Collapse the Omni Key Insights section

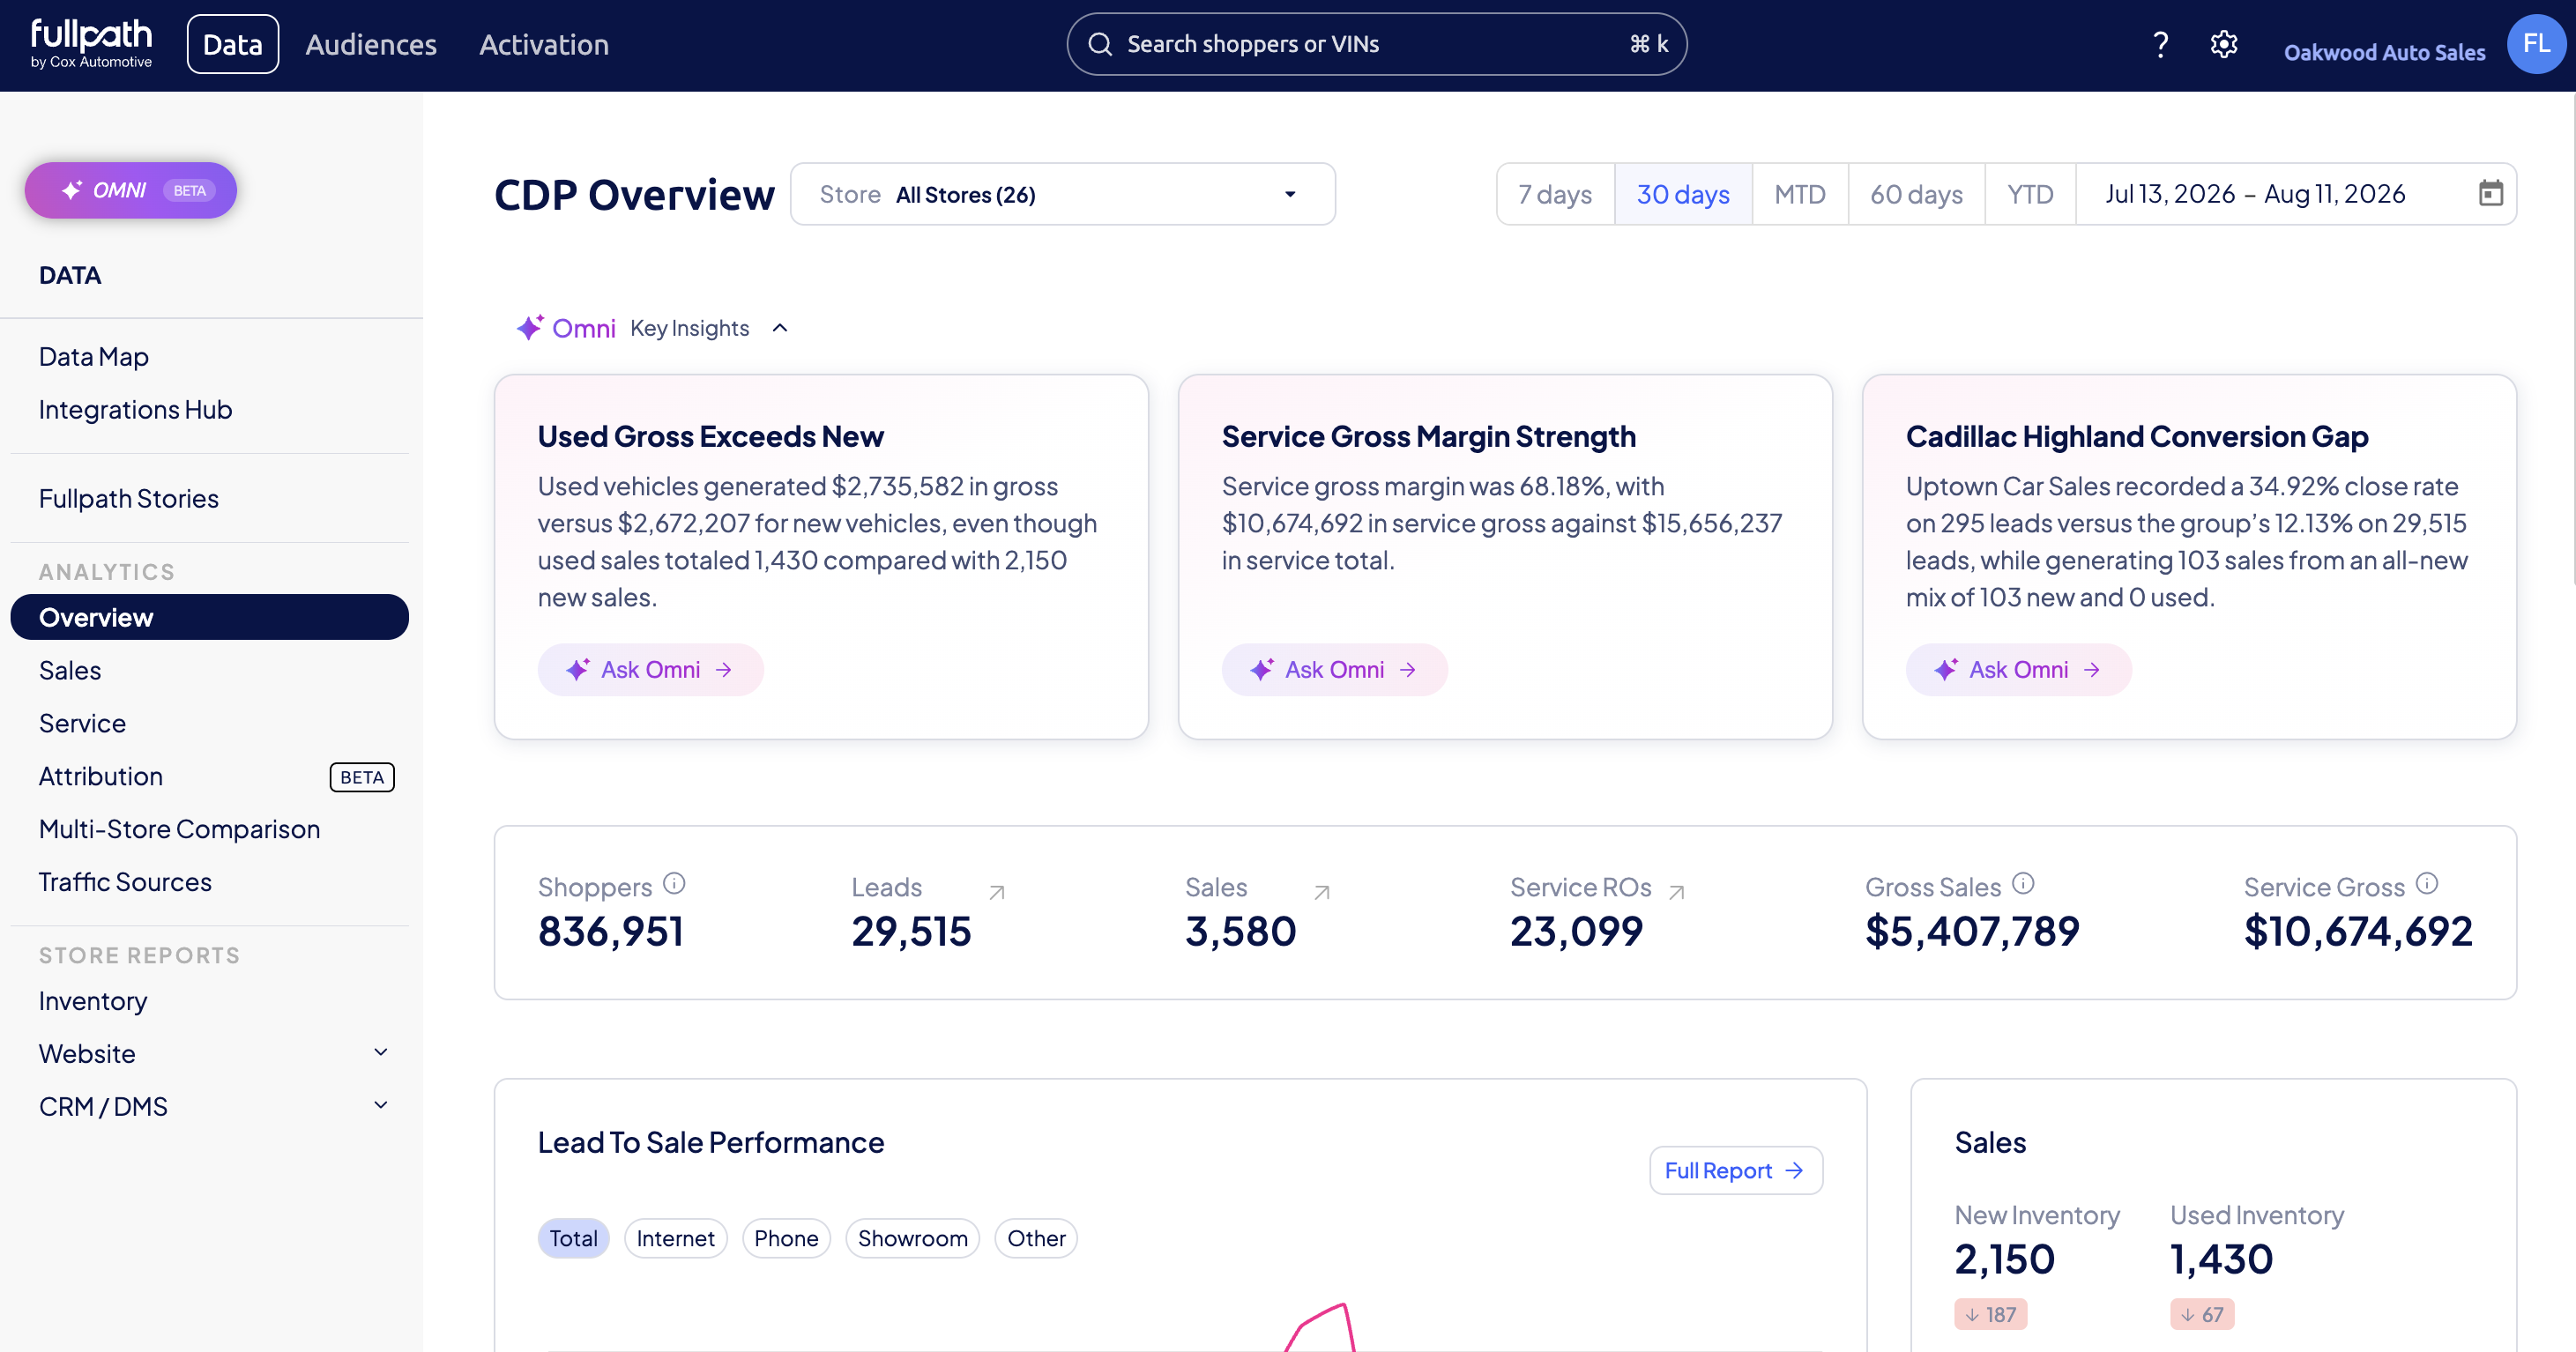(780, 328)
